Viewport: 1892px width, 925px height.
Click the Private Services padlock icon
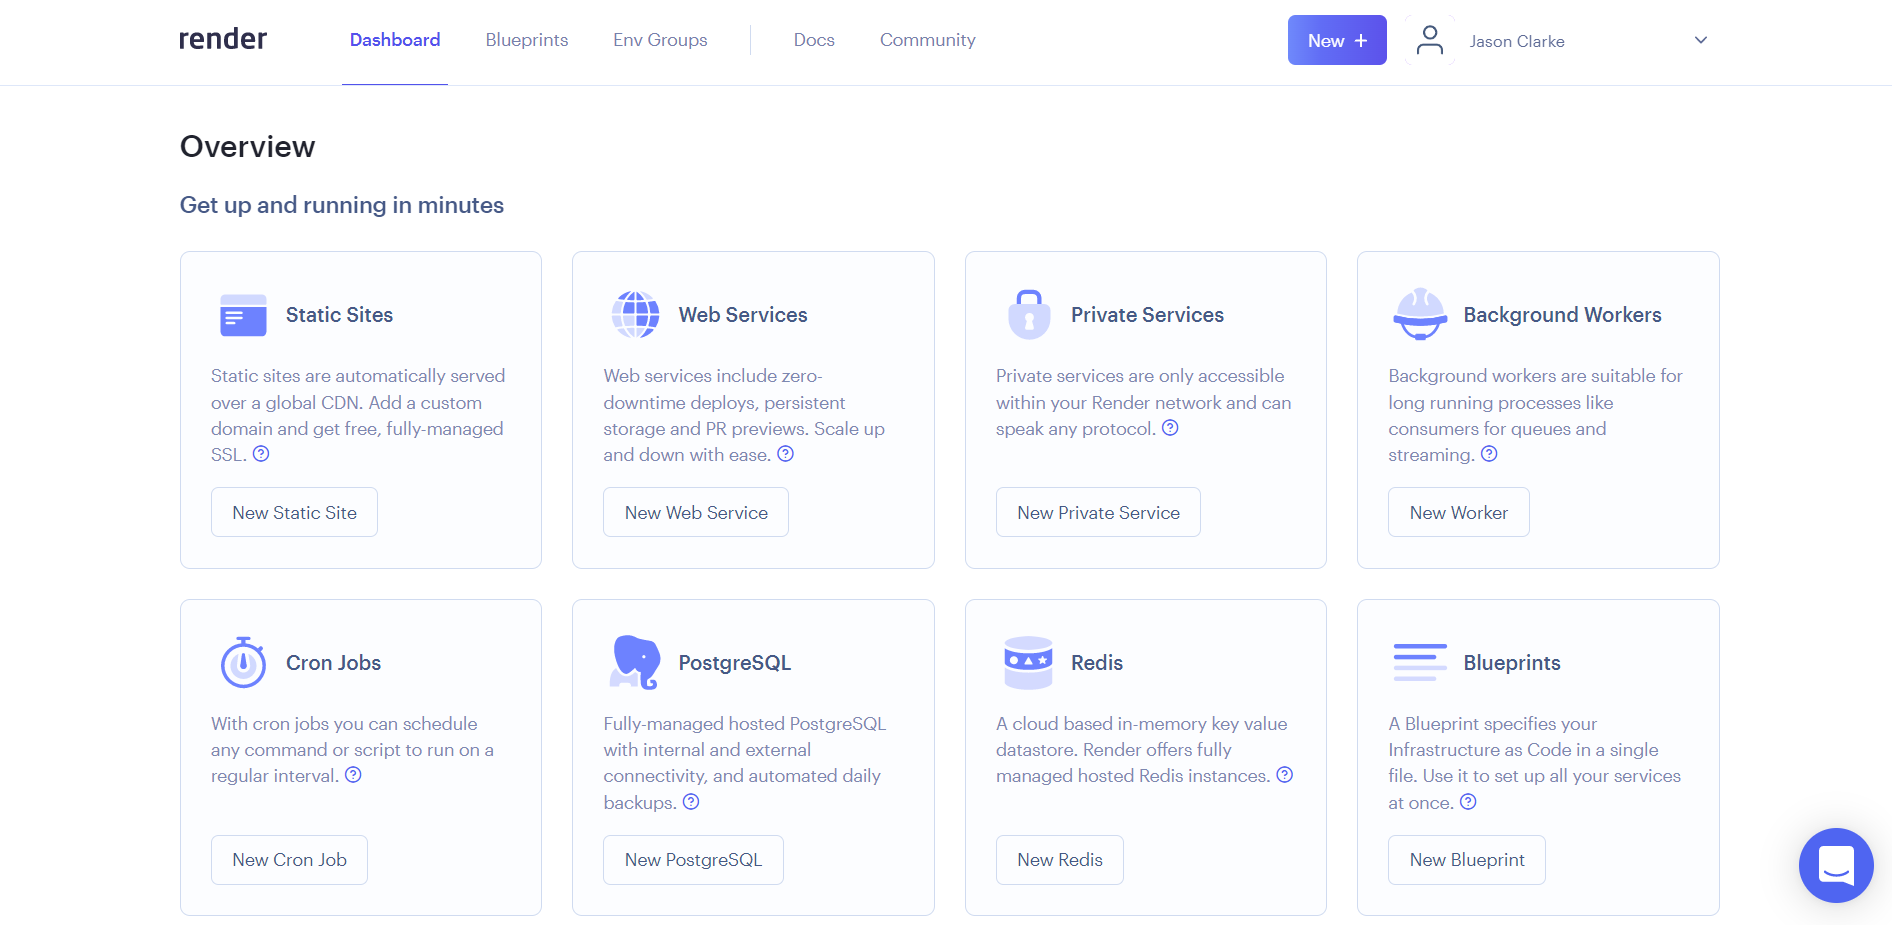(x=1029, y=315)
